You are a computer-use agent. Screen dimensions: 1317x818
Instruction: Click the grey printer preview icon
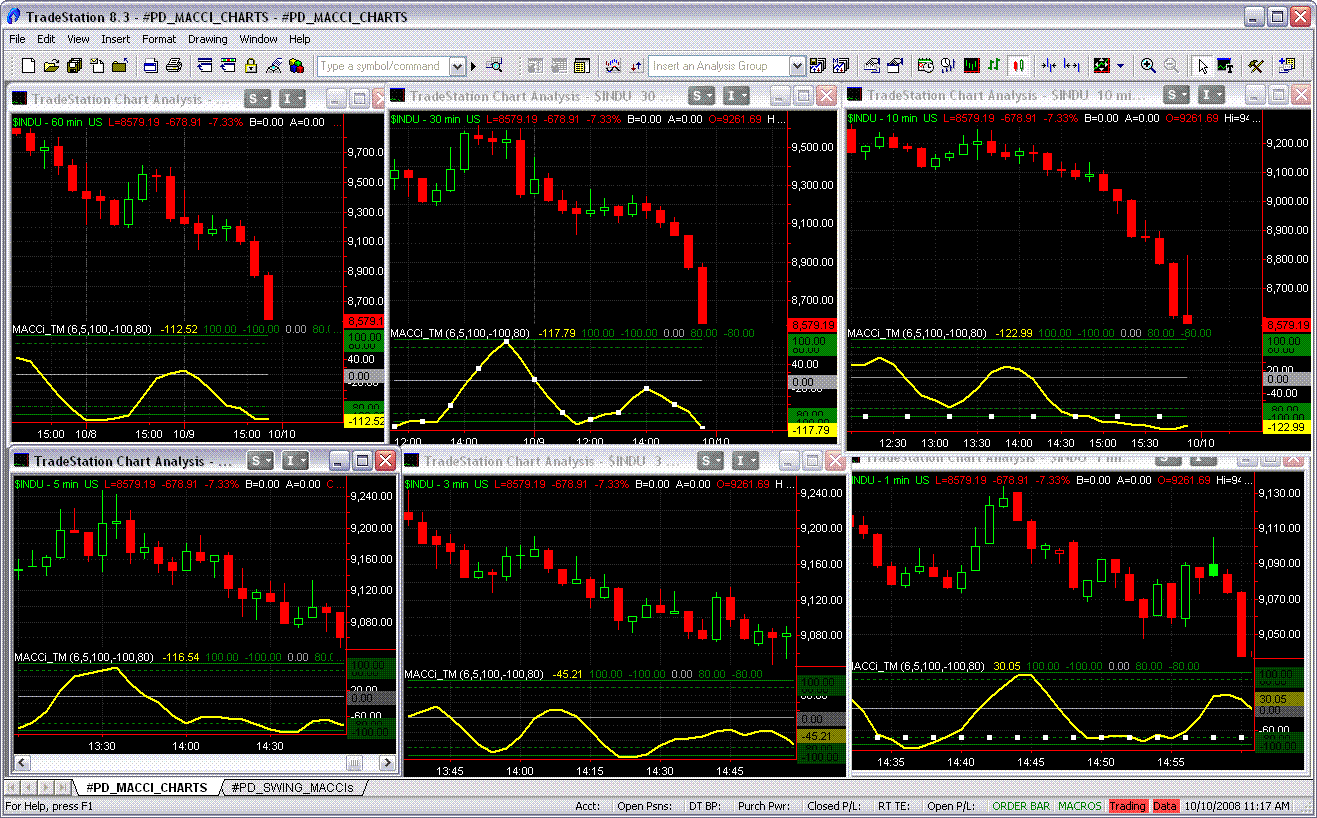tap(174, 66)
